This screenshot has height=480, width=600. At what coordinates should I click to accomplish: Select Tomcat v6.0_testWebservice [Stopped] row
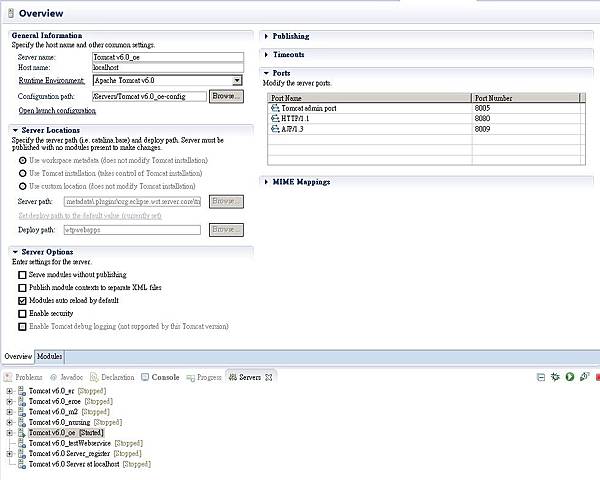pos(86,443)
